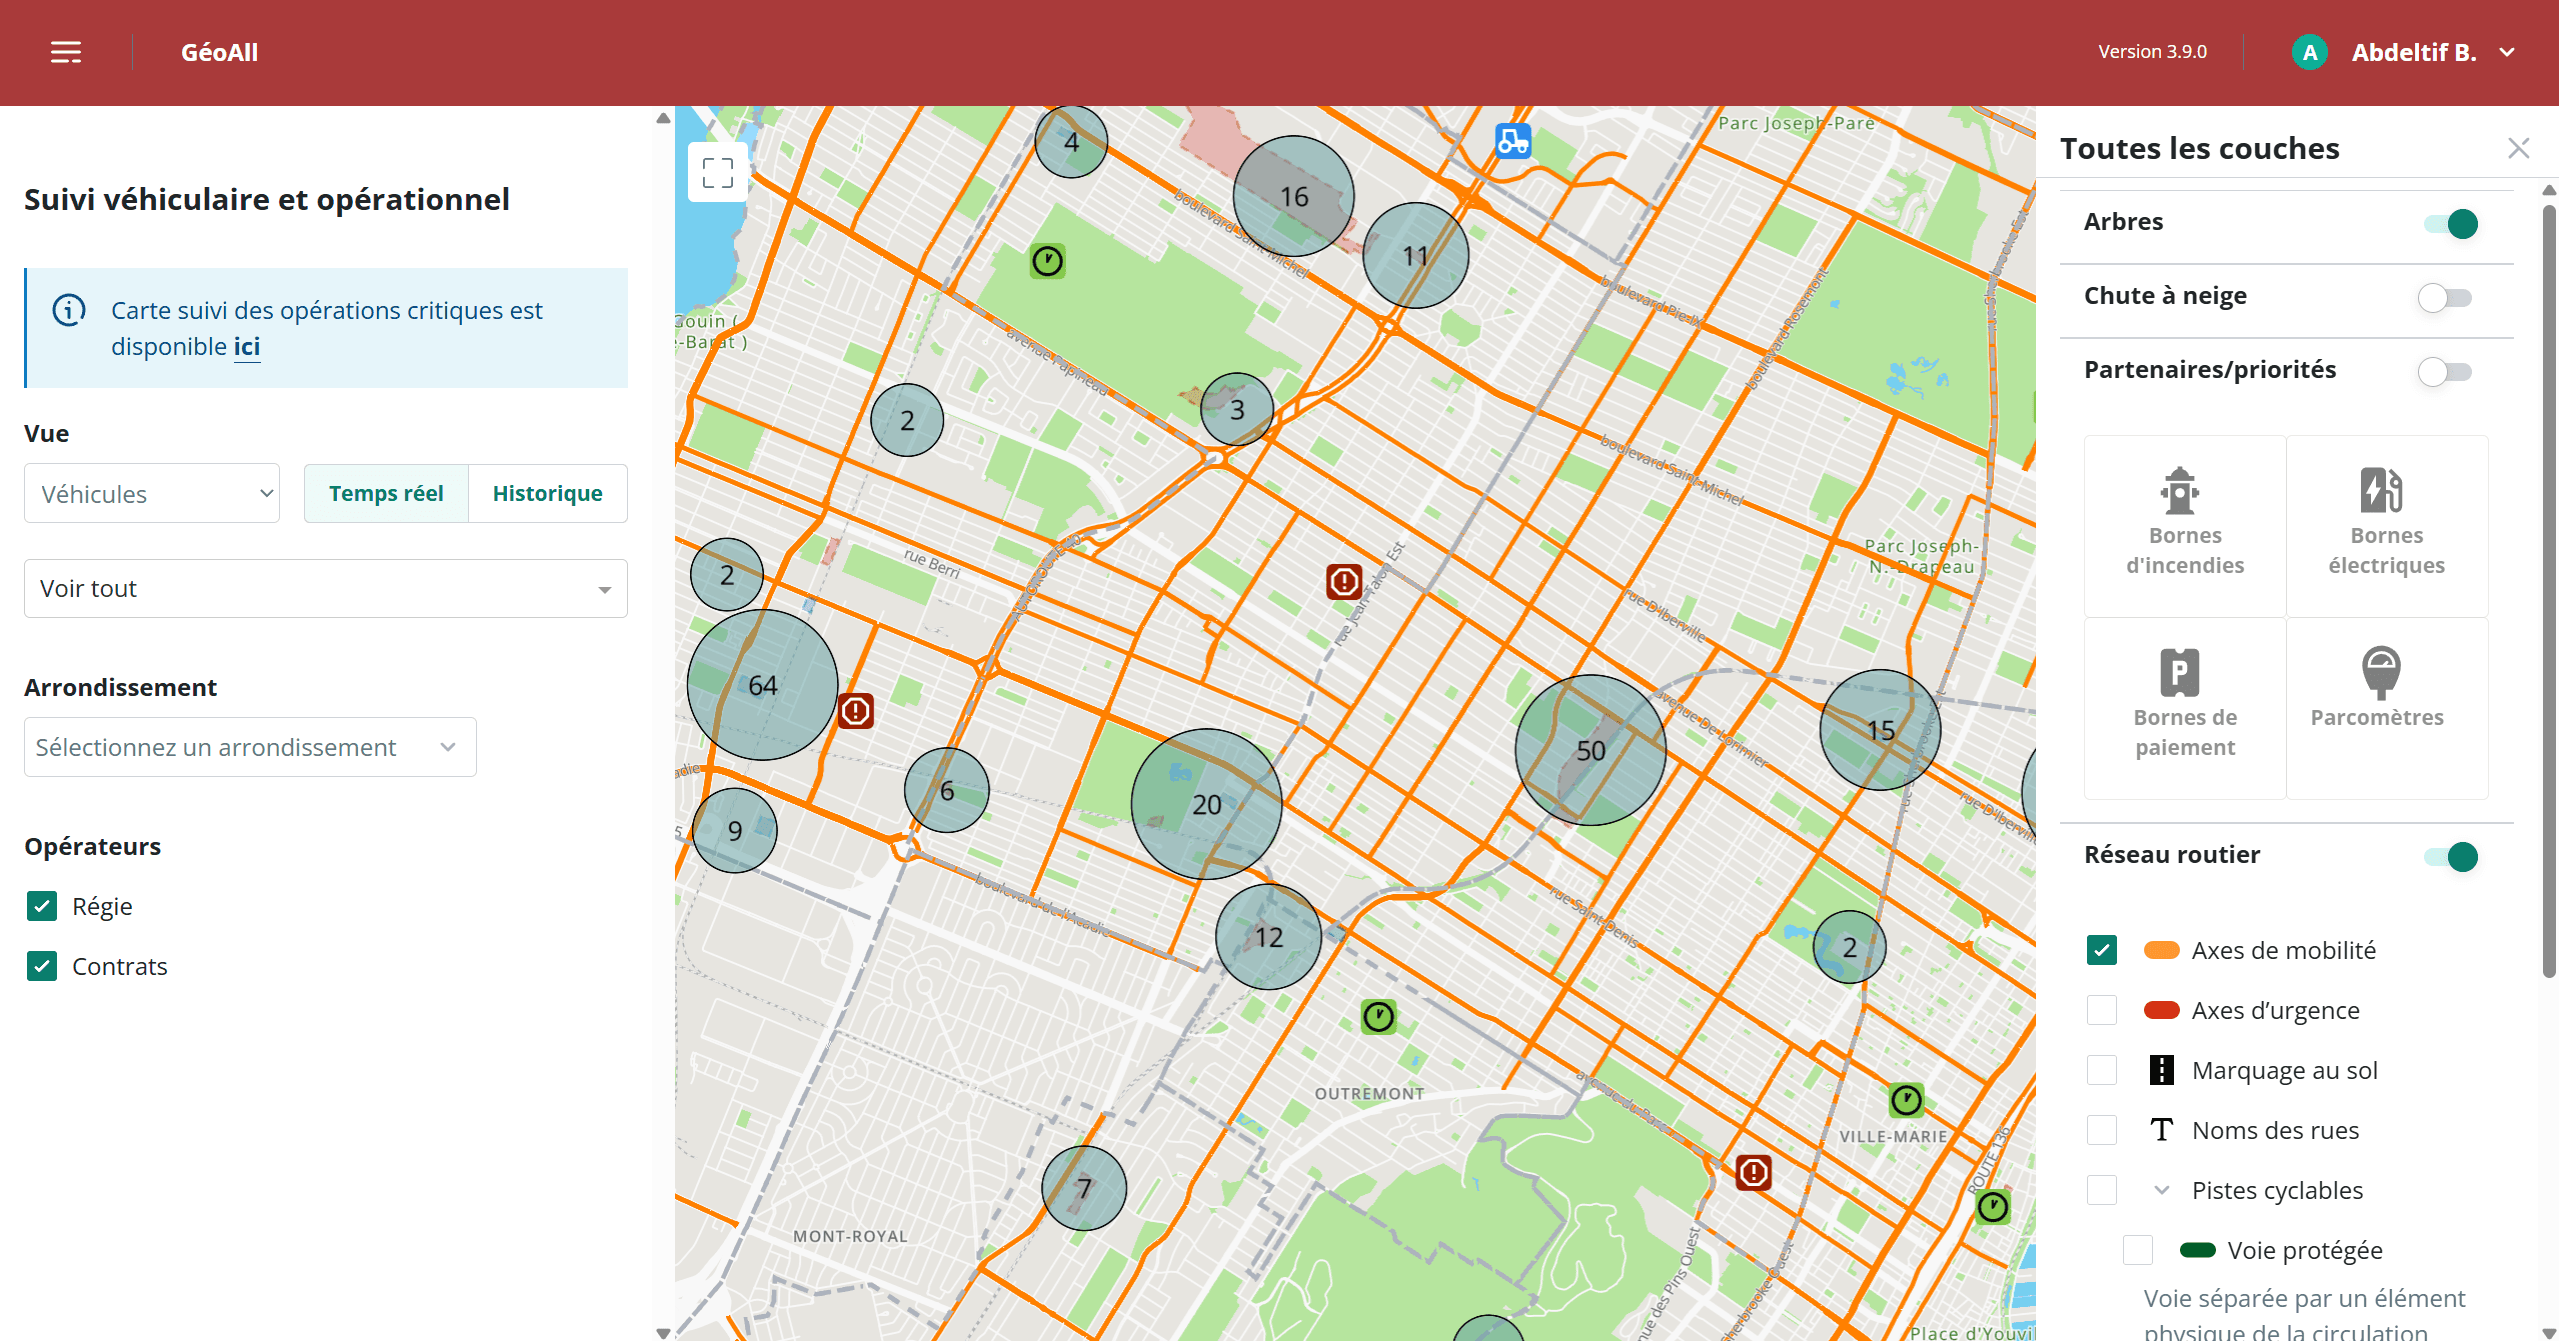This screenshot has width=2559, height=1341.
Task: Open the arrondissement selection dropdown
Action: point(249,746)
